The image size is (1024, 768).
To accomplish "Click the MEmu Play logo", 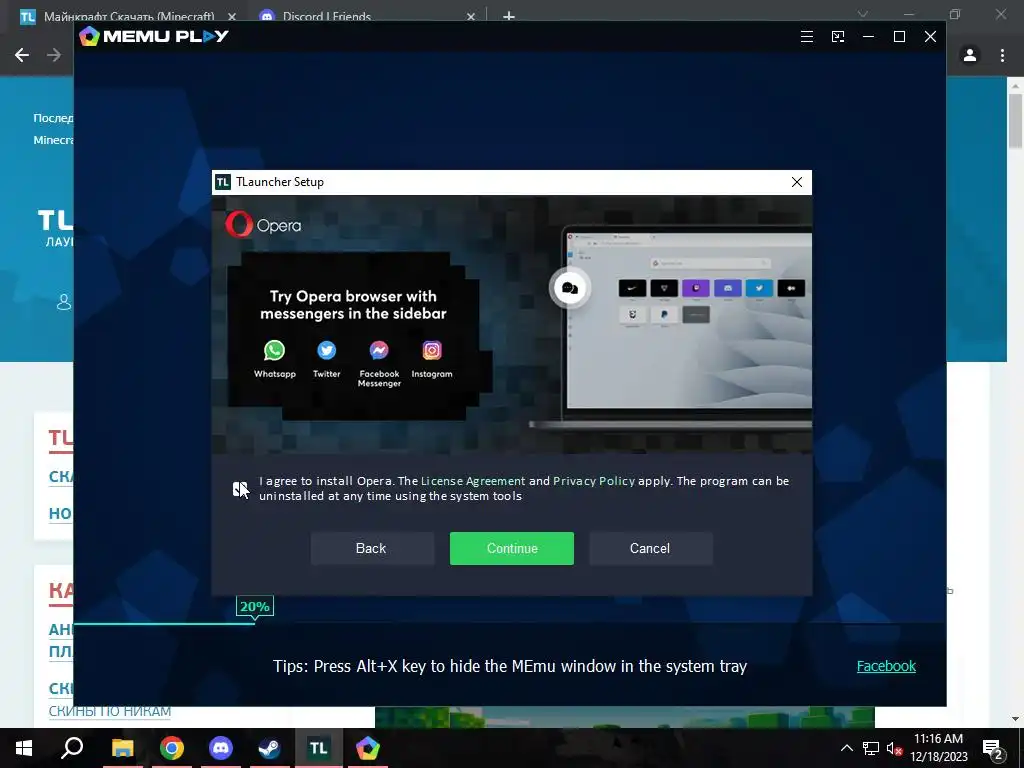I will click(x=154, y=36).
